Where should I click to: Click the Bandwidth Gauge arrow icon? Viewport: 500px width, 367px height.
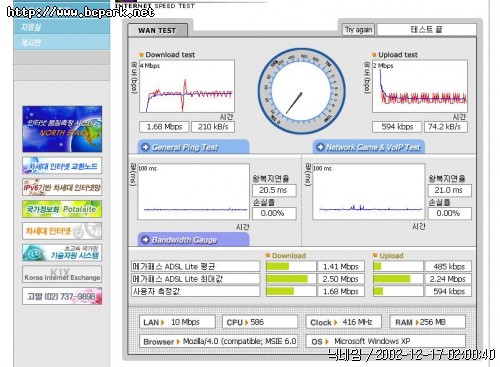(x=145, y=240)
